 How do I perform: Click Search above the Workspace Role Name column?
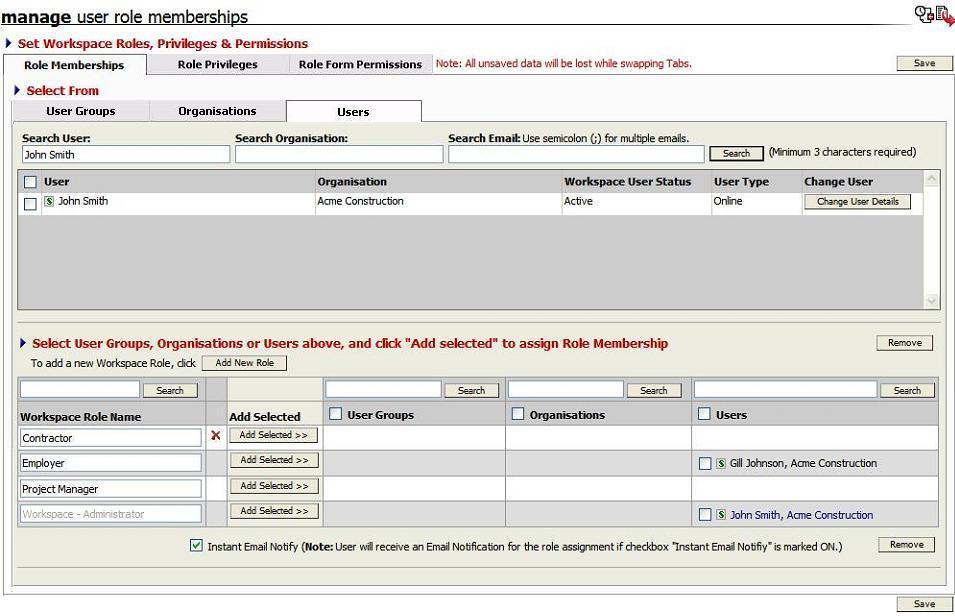(170, 391)
